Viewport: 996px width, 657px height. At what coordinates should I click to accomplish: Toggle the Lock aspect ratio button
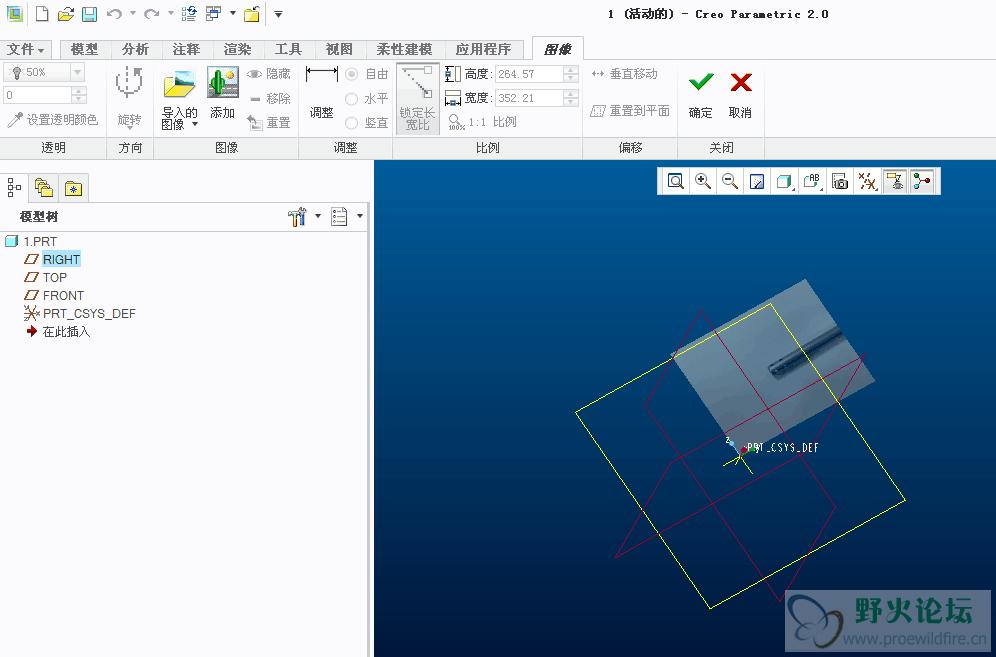click(x=417, y=98)
